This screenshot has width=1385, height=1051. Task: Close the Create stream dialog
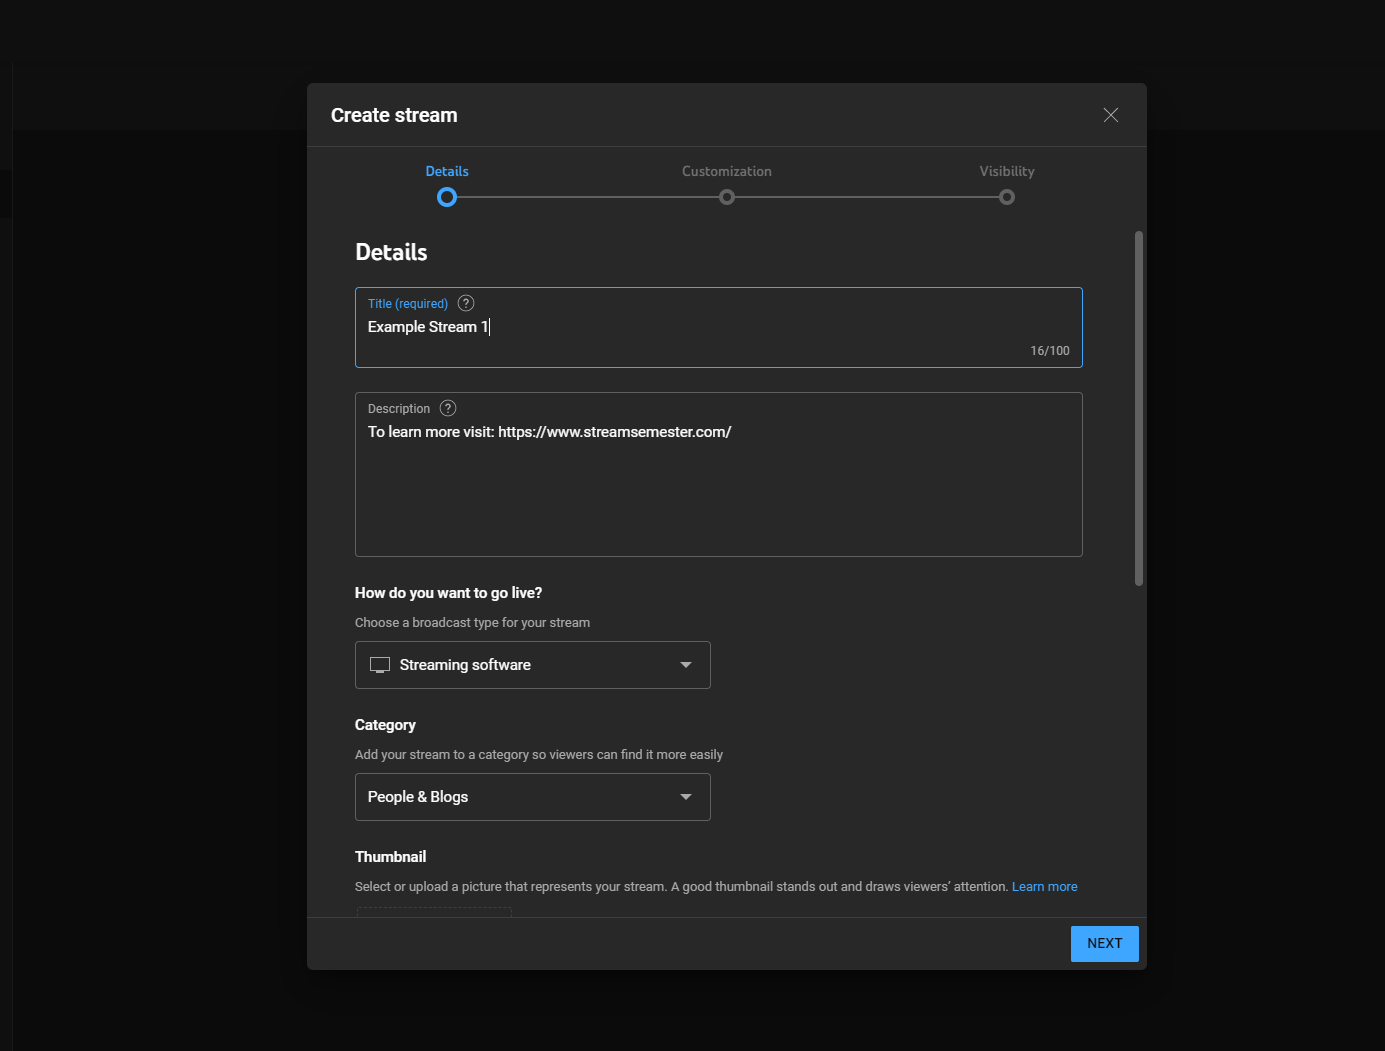[1110, 115]
